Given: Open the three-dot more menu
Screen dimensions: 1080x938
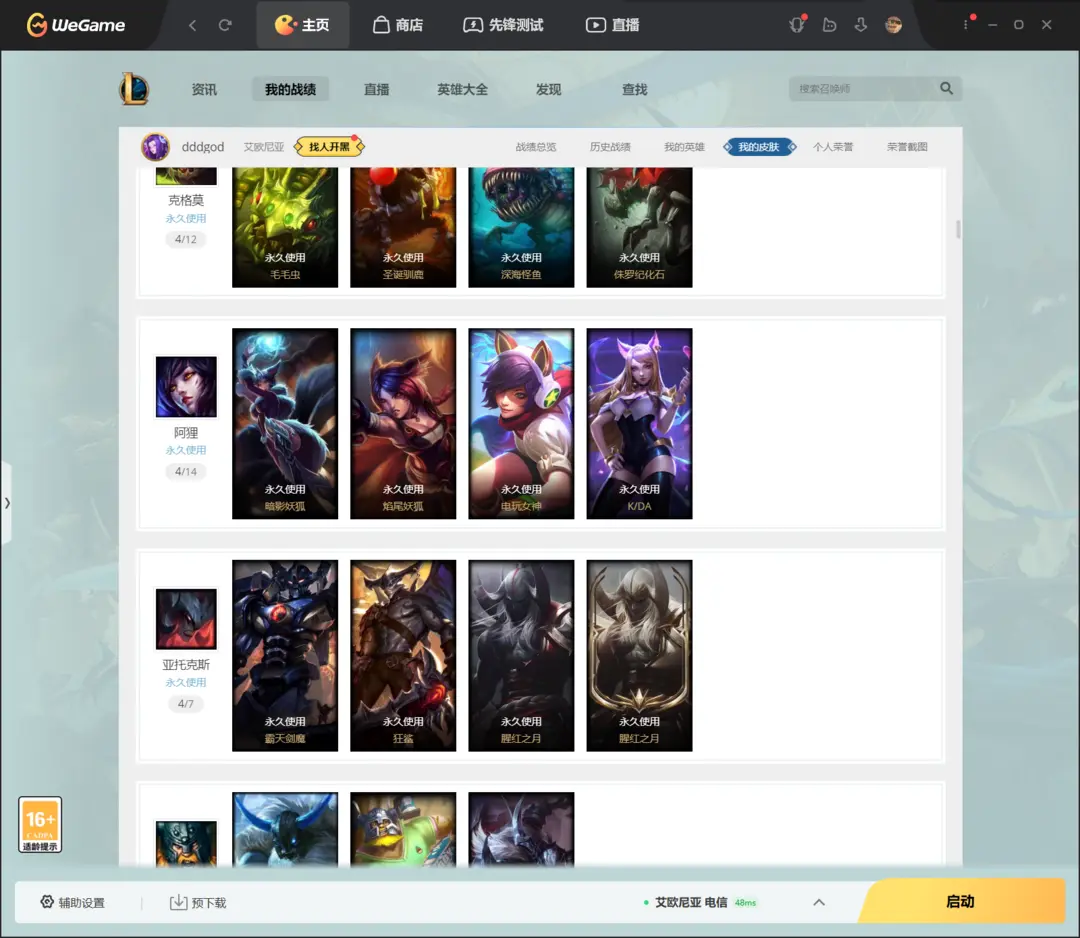Looking at the screenshot, I should point(966,25).
